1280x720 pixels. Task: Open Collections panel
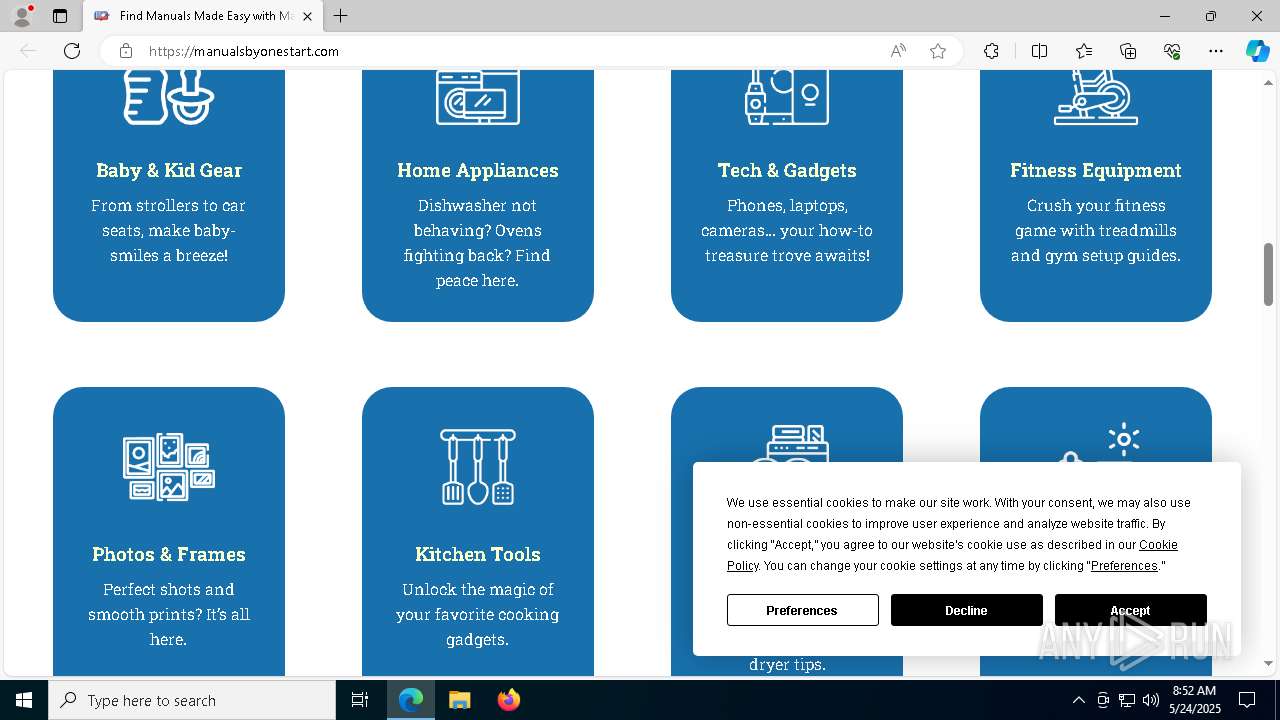1128,51
